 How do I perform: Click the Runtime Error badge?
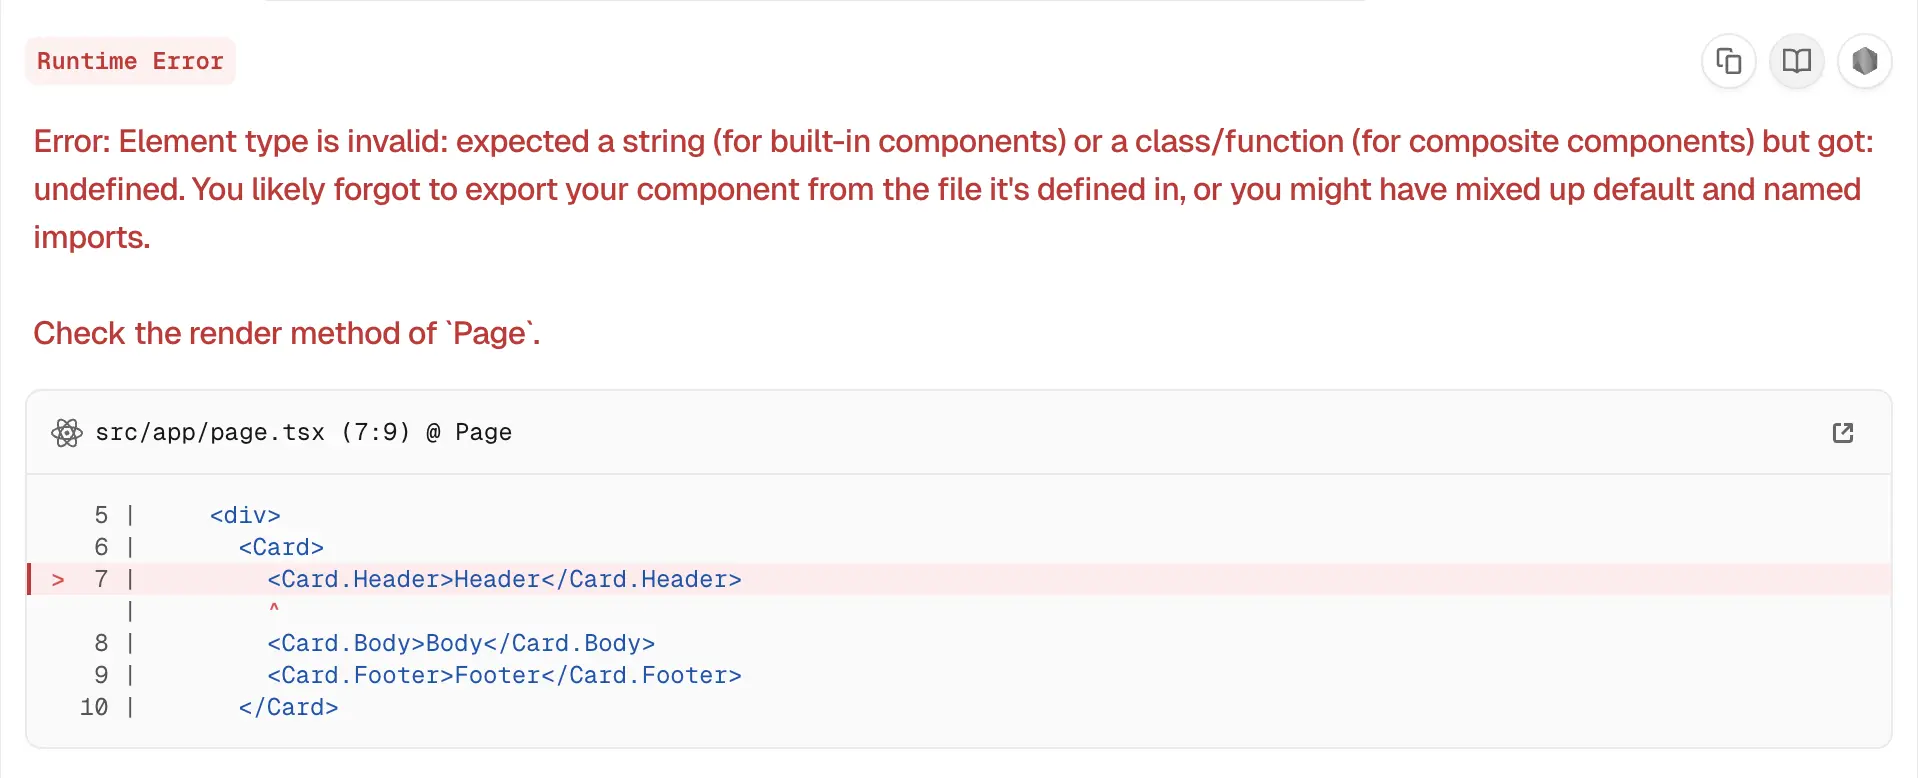130,61
